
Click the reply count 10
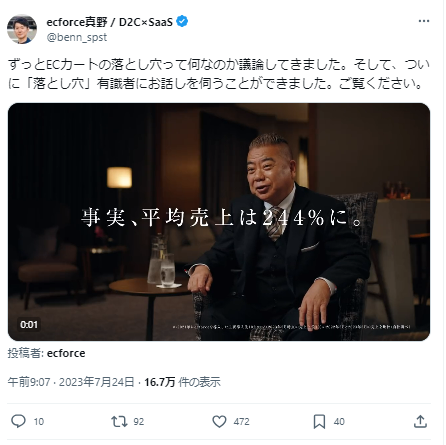tap(39, 422)
